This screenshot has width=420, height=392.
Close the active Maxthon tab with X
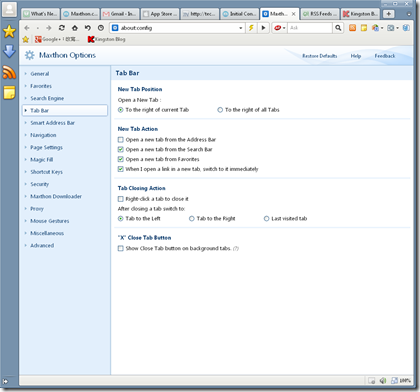coord(294,14)
